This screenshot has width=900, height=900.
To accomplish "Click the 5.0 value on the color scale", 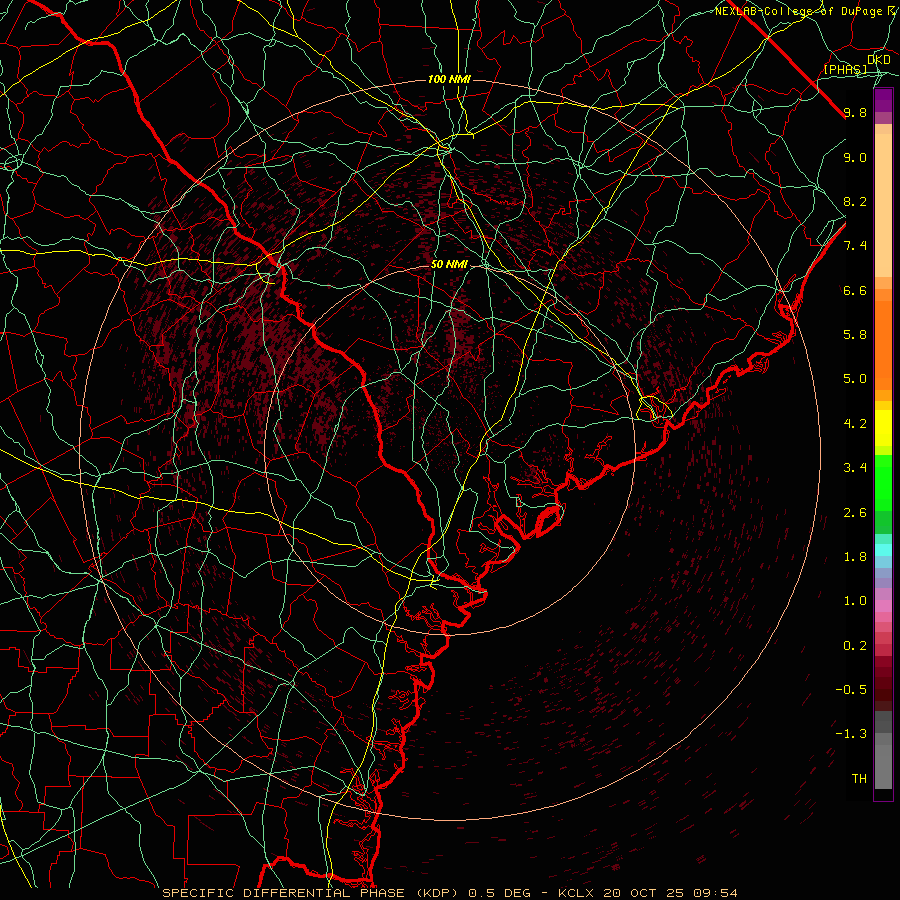I will tap(855, 379).
